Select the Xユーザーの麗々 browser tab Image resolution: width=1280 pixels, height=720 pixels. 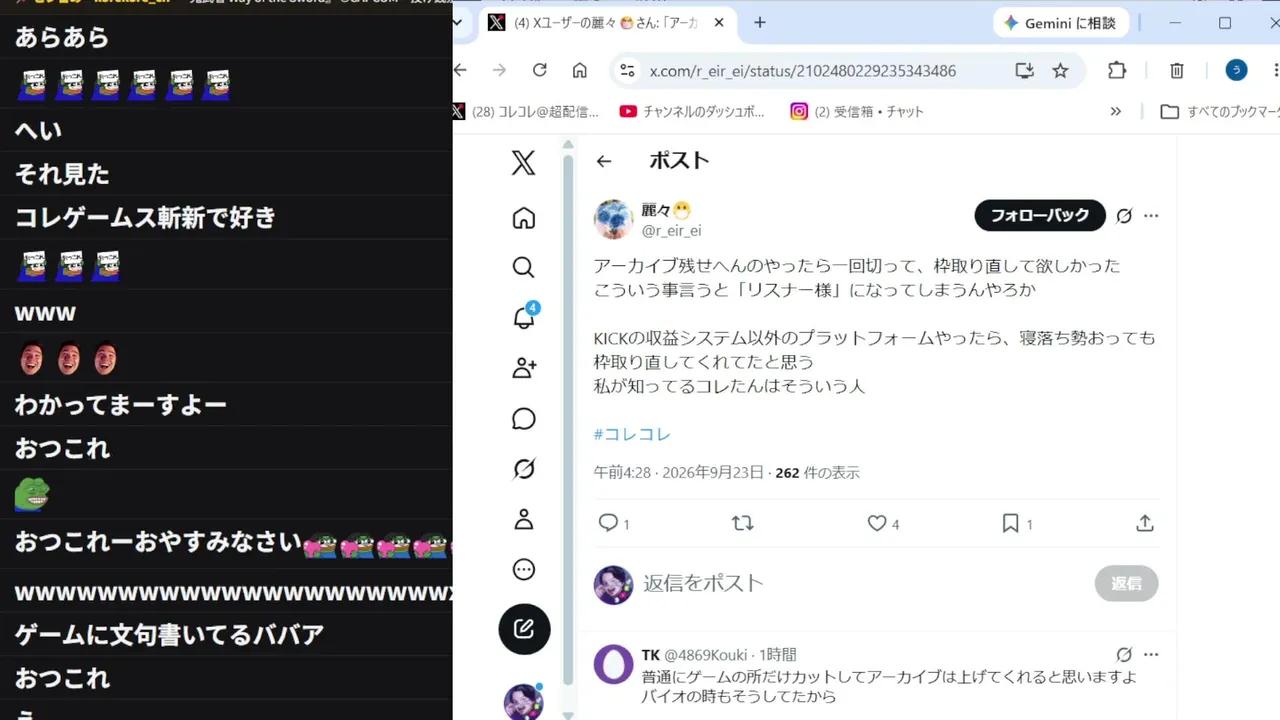point(607,23)
